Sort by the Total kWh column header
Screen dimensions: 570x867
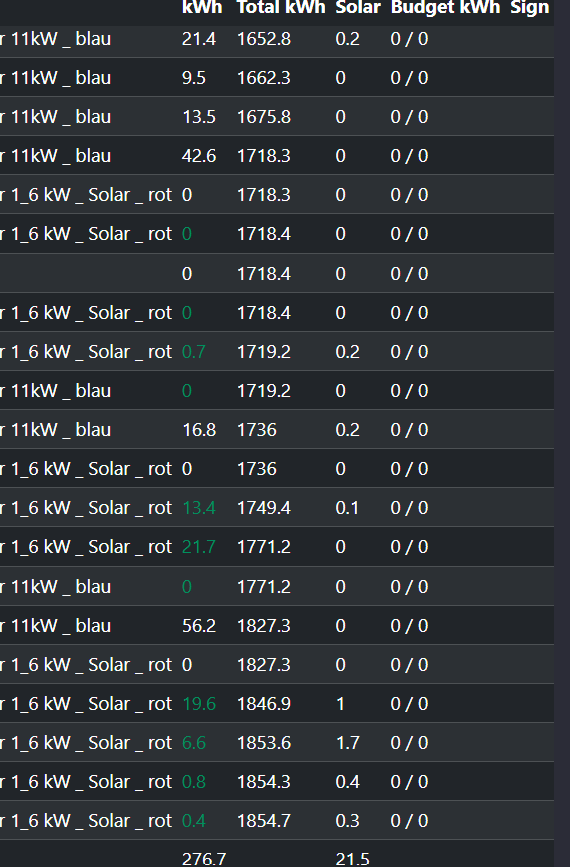pos(281,7)
